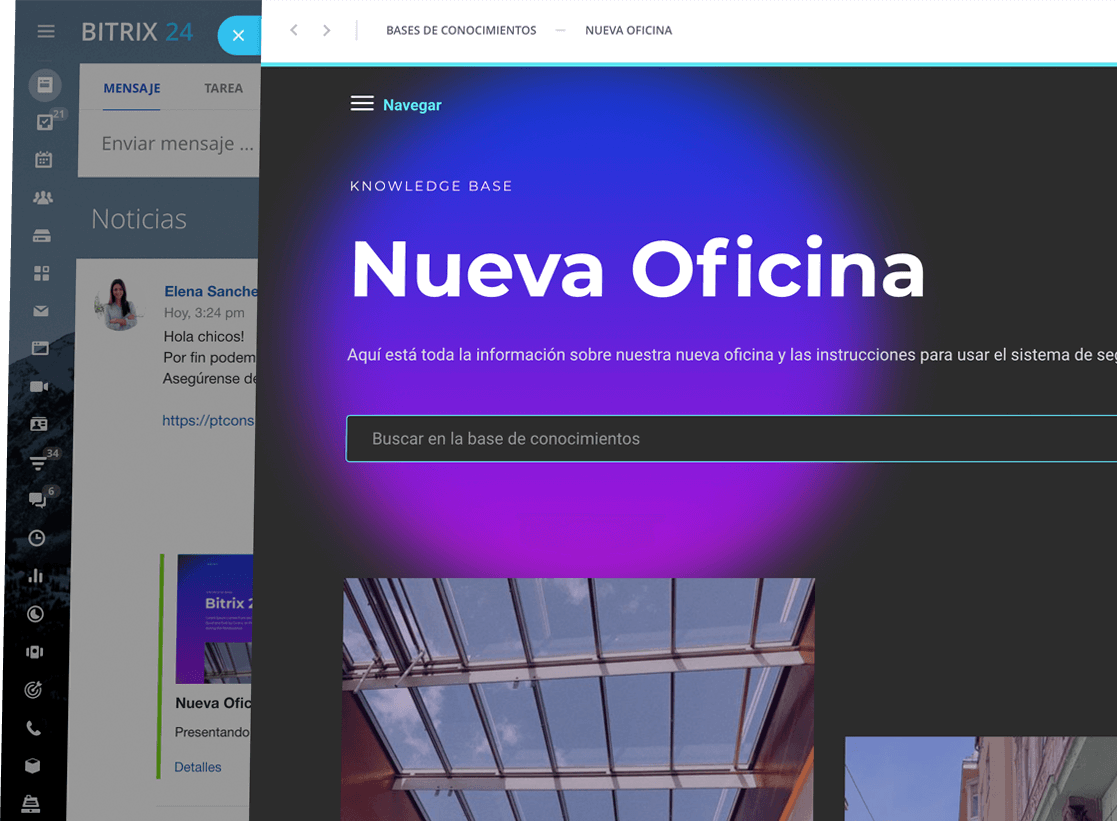The image size is (1117, 821).
Task: Open the Calendar icon in sidebar
Action: click(43, 160)
